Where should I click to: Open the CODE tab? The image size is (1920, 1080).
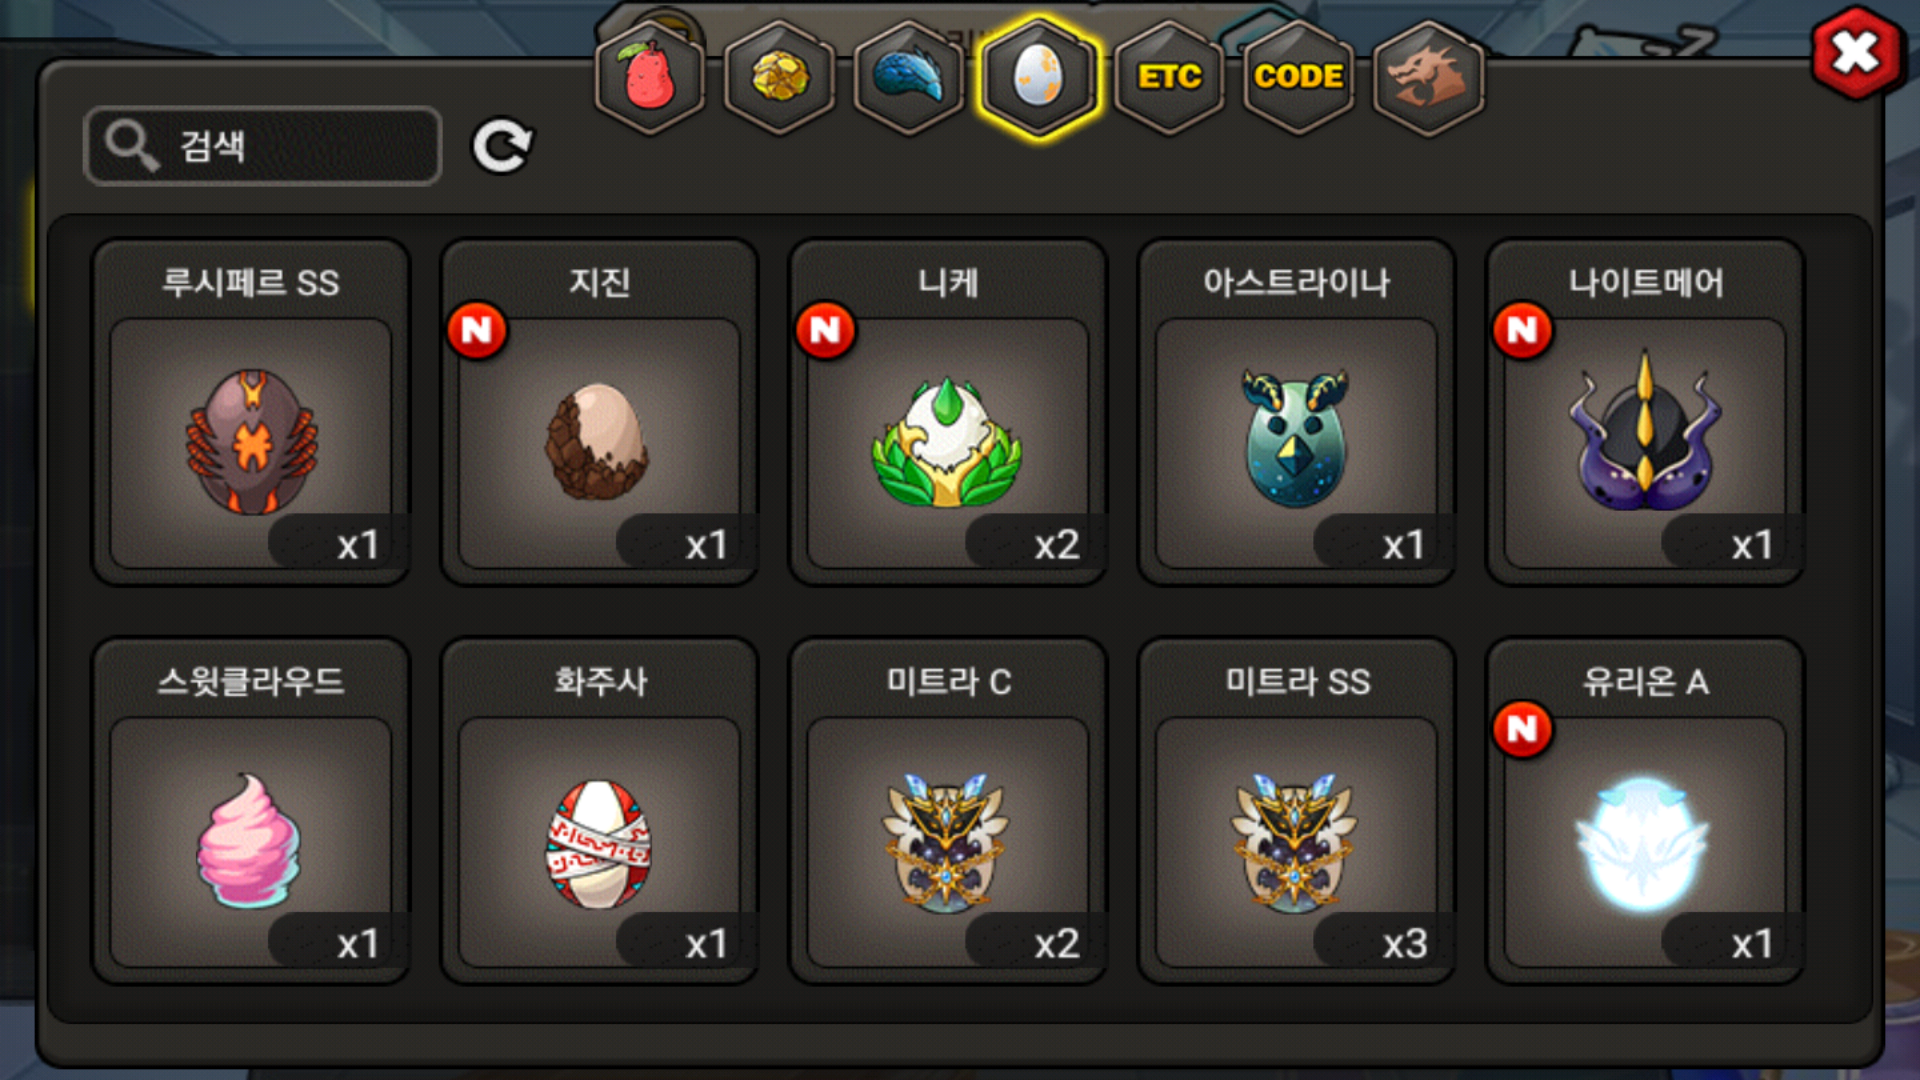pyautogui.click(x=1299, y=77)
